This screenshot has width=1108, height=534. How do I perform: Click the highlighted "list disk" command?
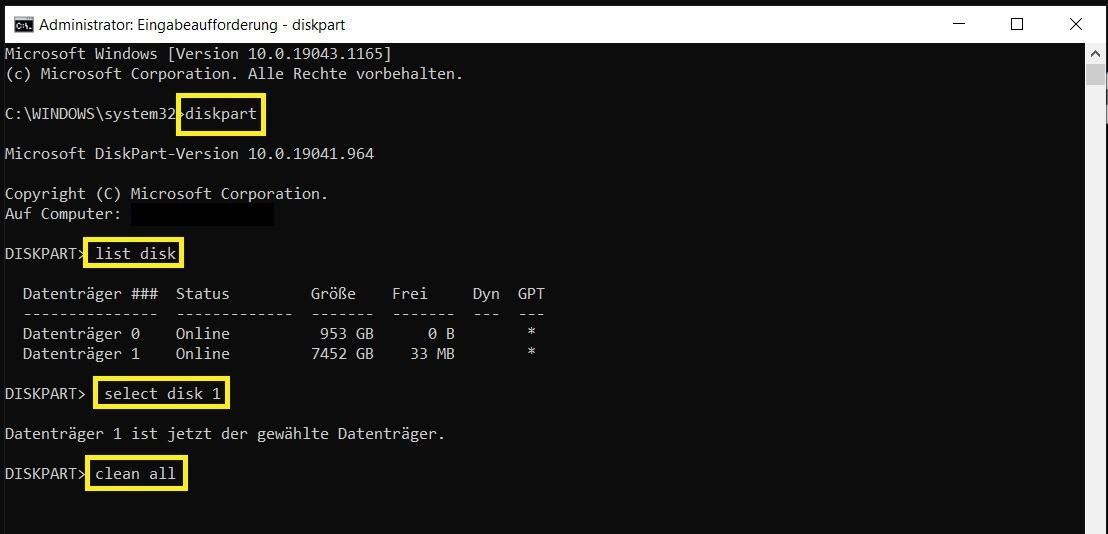click(x=135, y=254)
